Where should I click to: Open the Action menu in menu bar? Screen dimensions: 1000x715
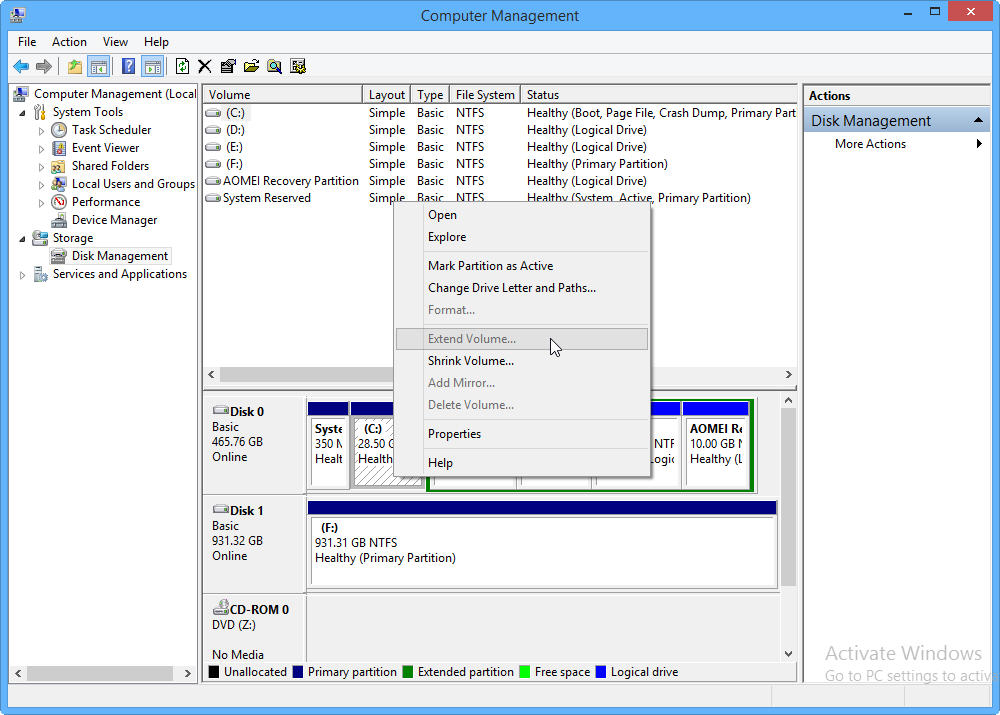tap(69, 42)
